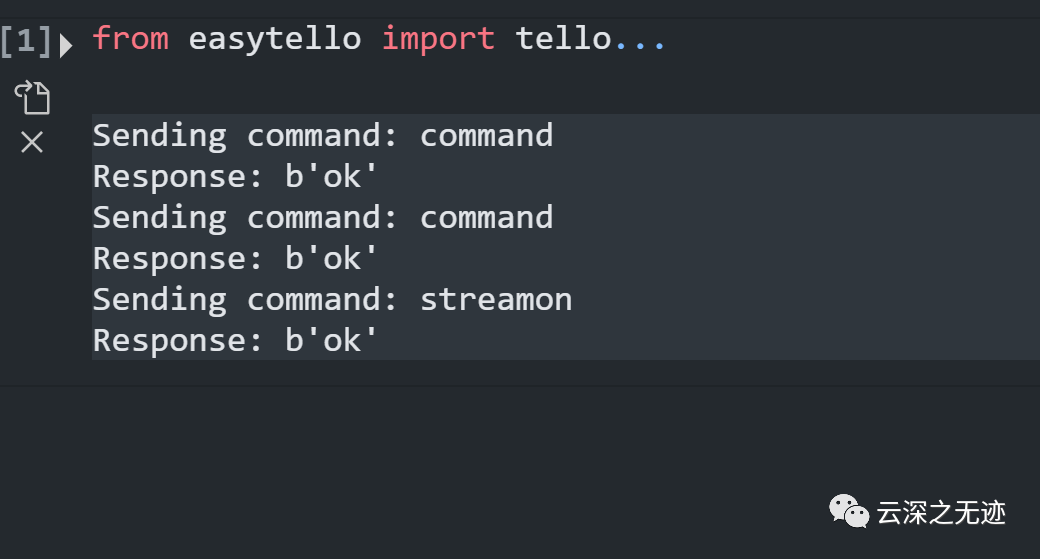Click the empty area below the cell output

click(x=500, y=450)
